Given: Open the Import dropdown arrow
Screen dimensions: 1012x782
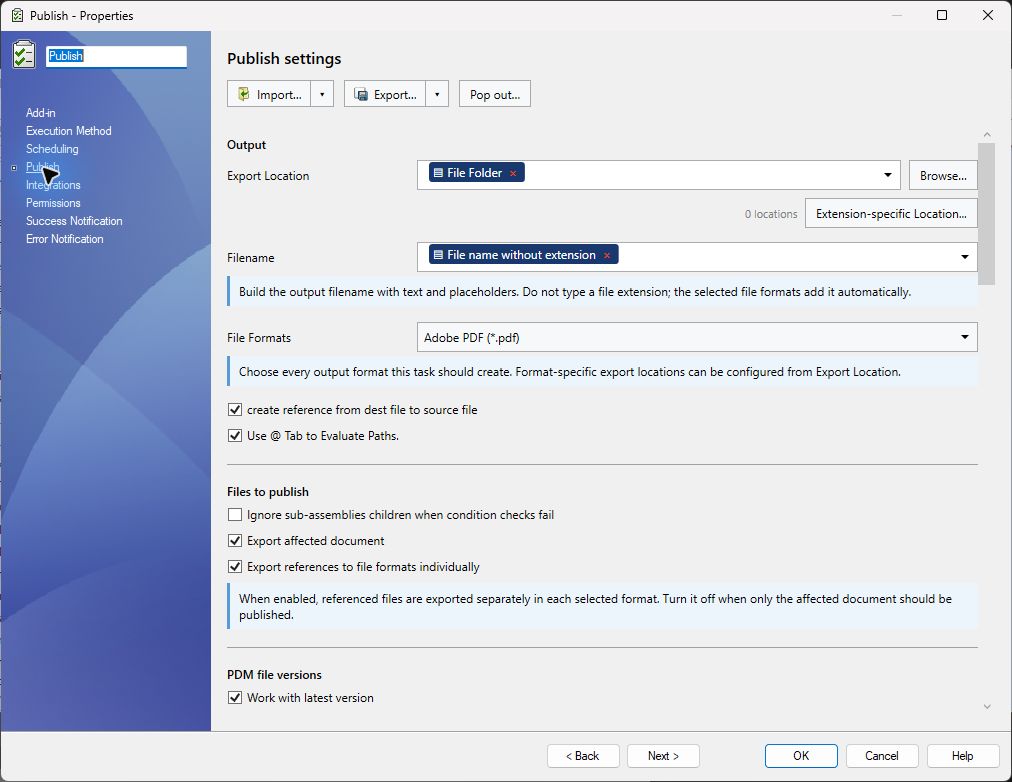Looking at the screenshot, I should 322,94.
